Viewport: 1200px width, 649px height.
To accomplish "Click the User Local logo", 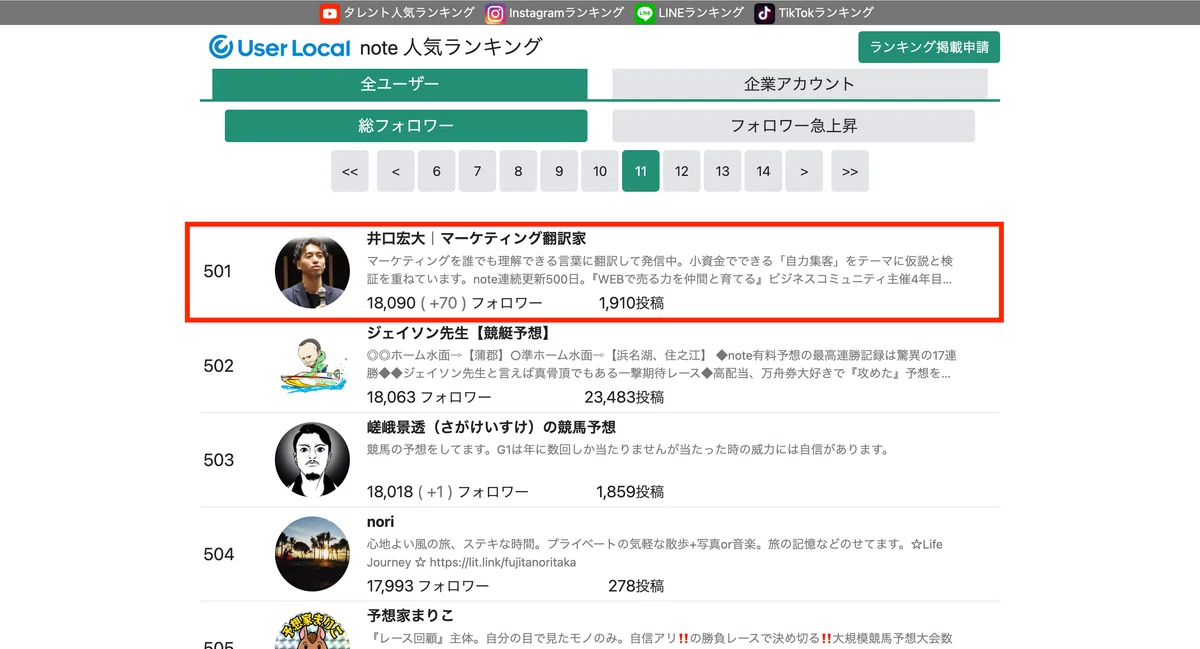I will point(280,47).
